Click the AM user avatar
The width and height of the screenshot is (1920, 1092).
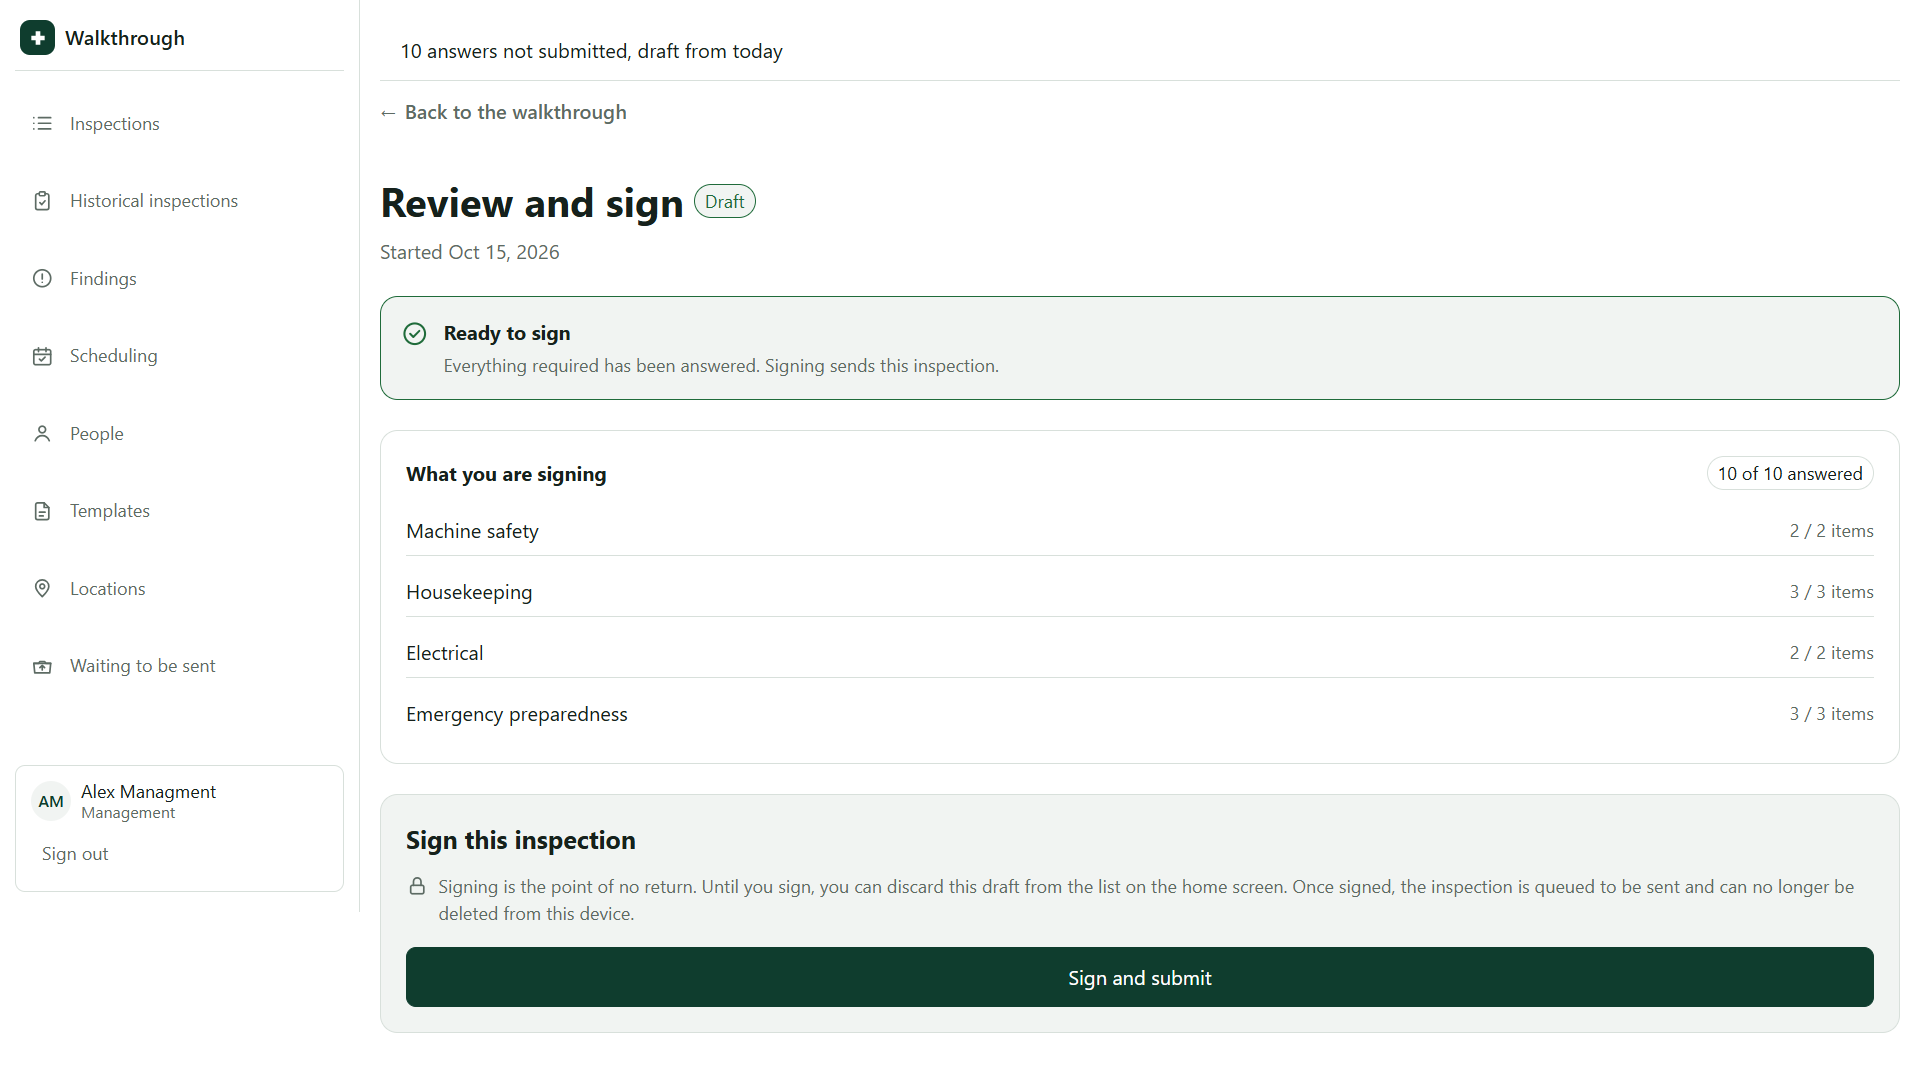(51, 802)
